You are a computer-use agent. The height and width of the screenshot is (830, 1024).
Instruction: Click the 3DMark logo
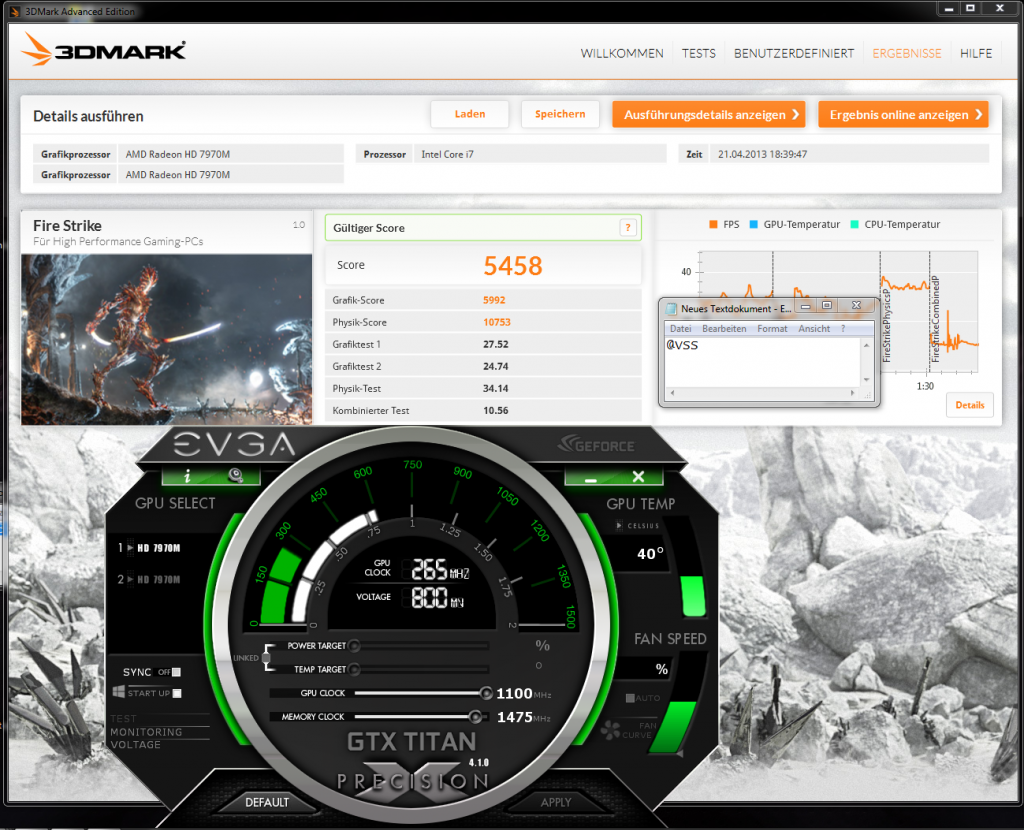[x=103, y=50]
